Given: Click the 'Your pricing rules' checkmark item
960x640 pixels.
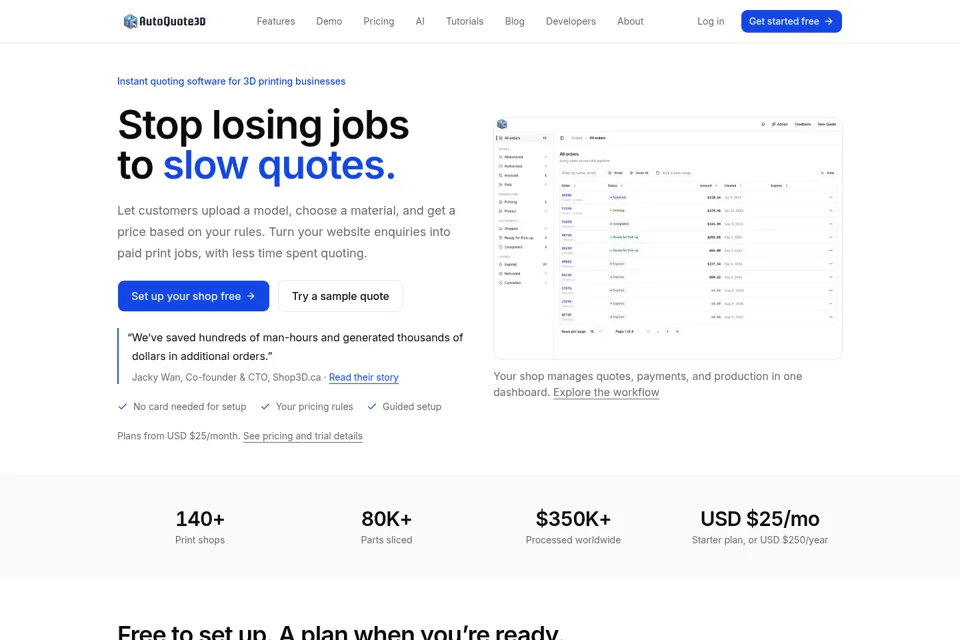Looking at the screenshot, I should (307, 407).
